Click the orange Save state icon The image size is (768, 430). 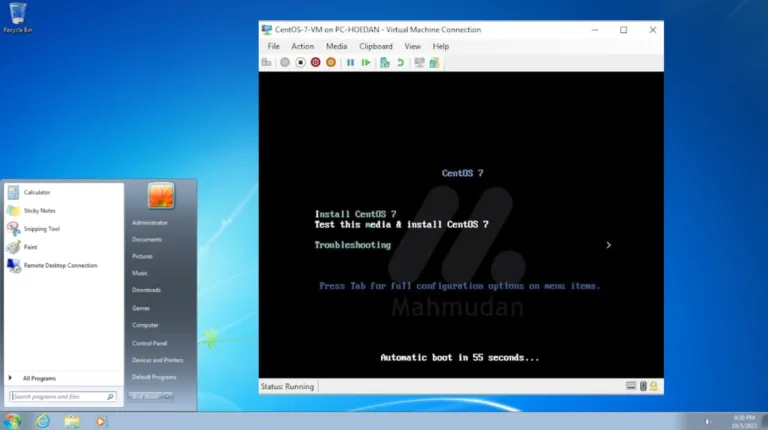[x=331, y=62]
